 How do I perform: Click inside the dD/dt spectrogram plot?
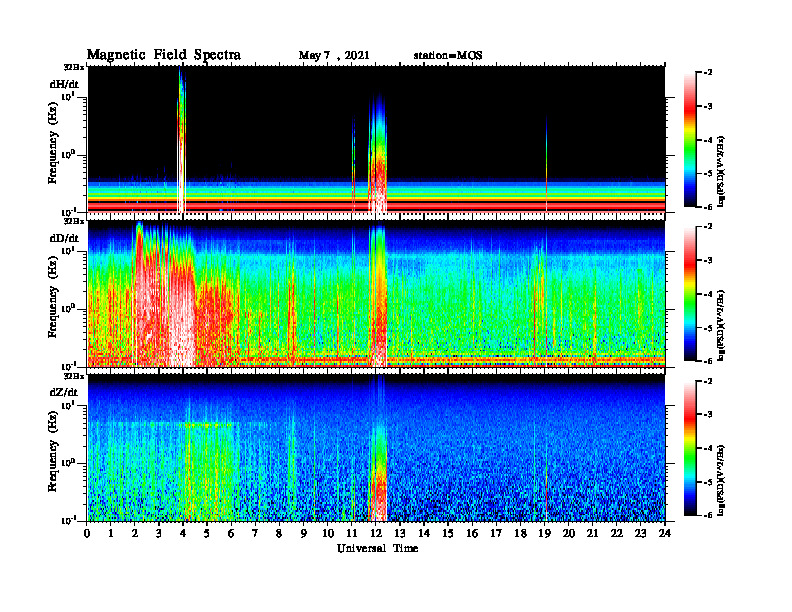click(x=376, y=293)
